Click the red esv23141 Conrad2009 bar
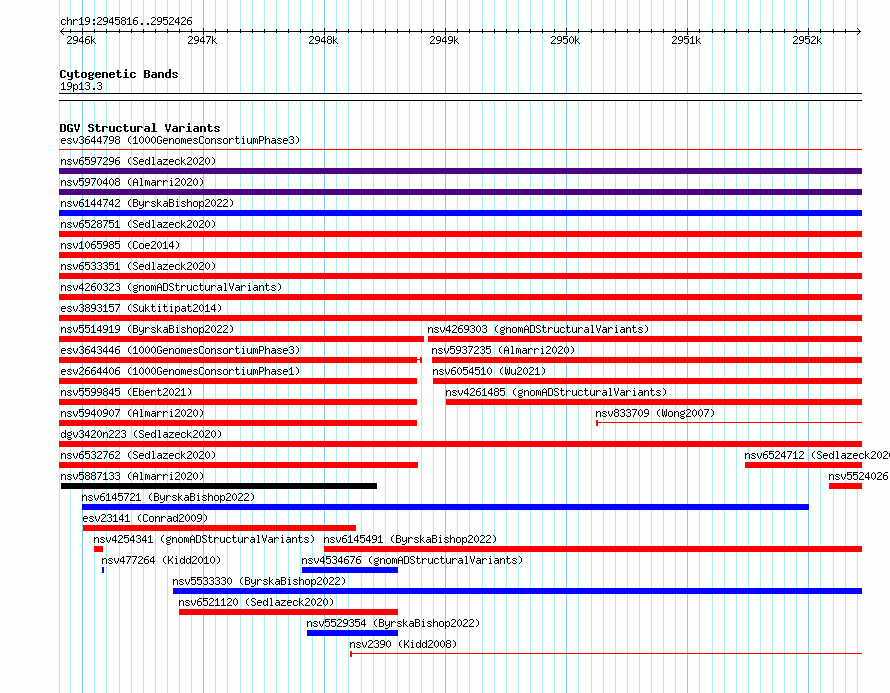This screenshot has height=693, width=890. coord(219,528)
